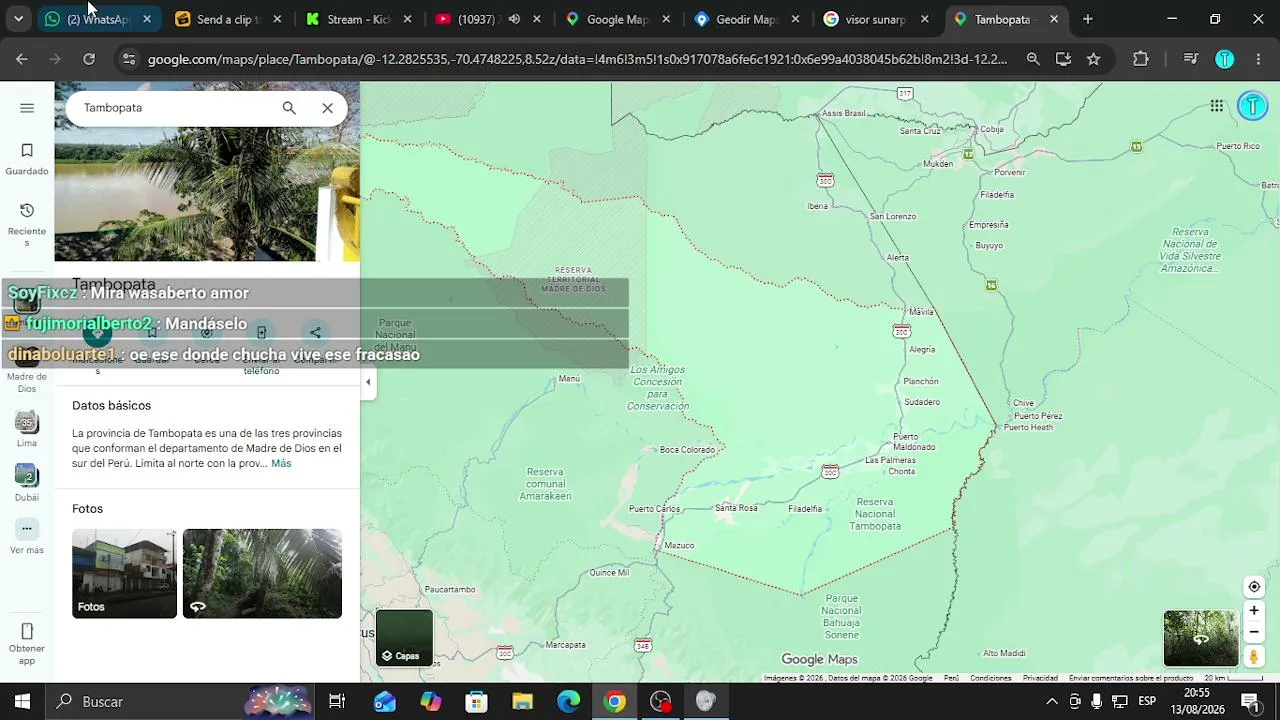Switch to the visor sunarp tab
1280x720 pixels.
(876, 19)
